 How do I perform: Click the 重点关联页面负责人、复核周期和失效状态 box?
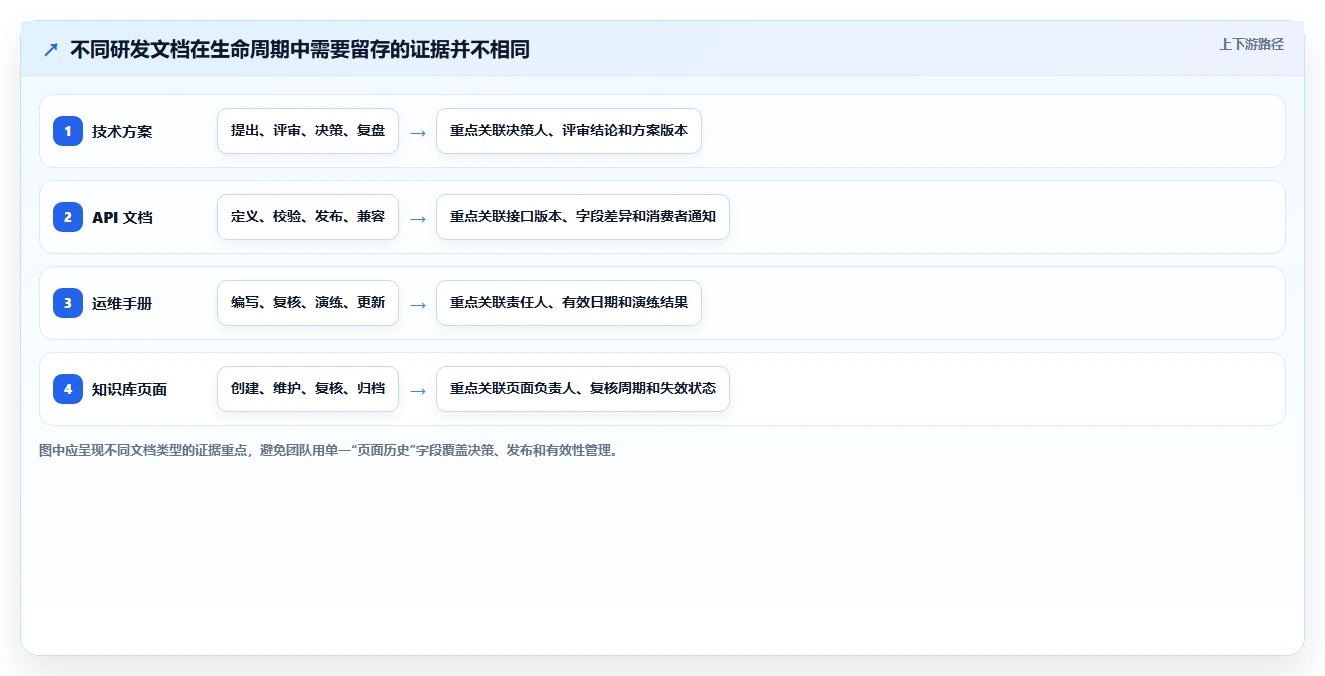(x=583, y=389)
